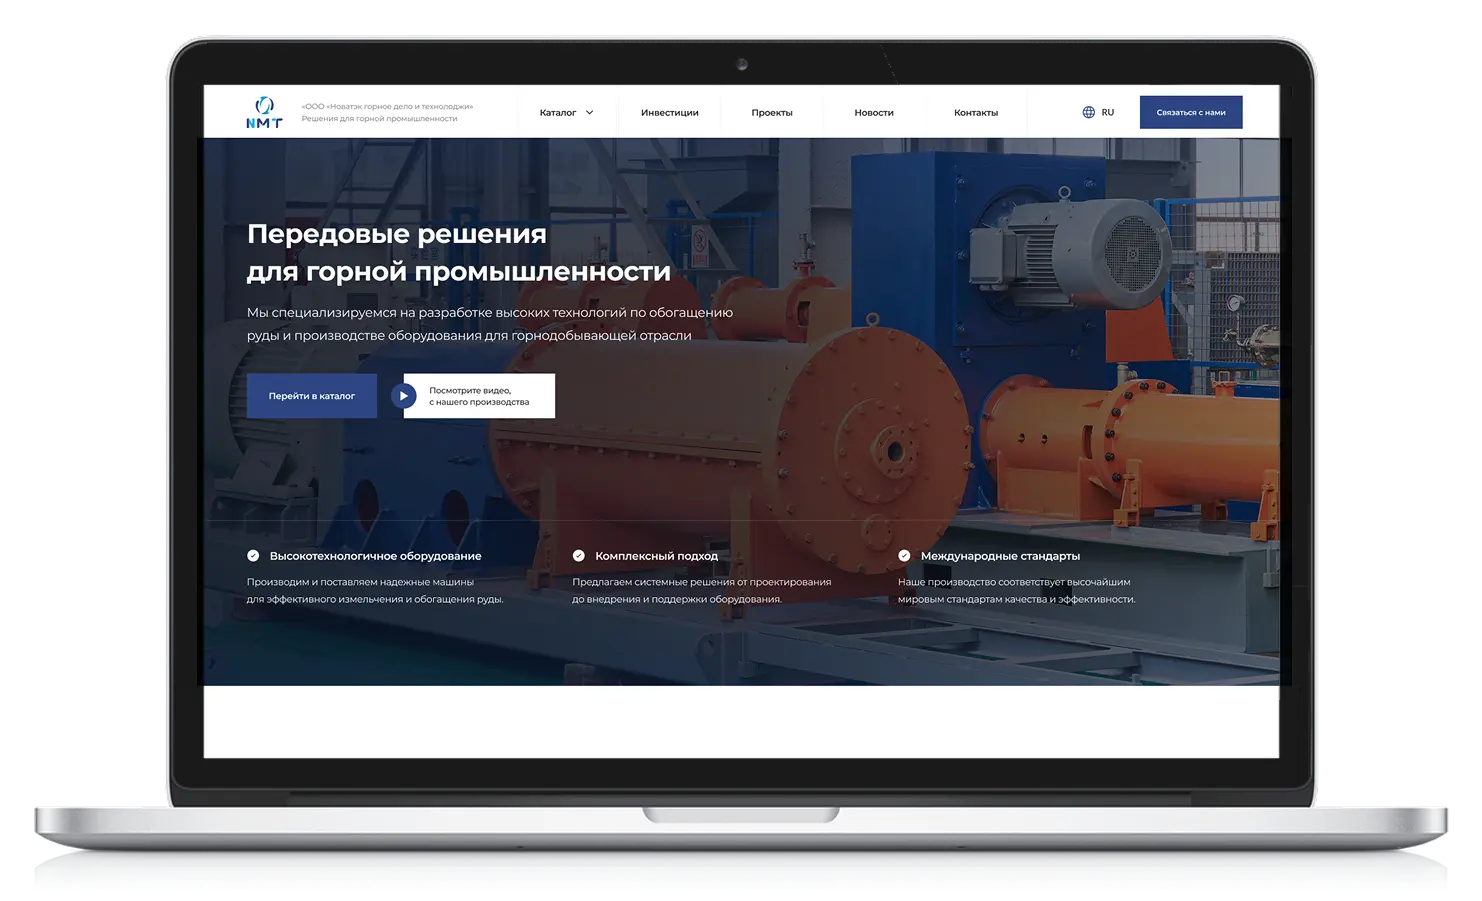Open the Инвестиции menu item
Screen dimensions: 1482x901
[669, 113]
